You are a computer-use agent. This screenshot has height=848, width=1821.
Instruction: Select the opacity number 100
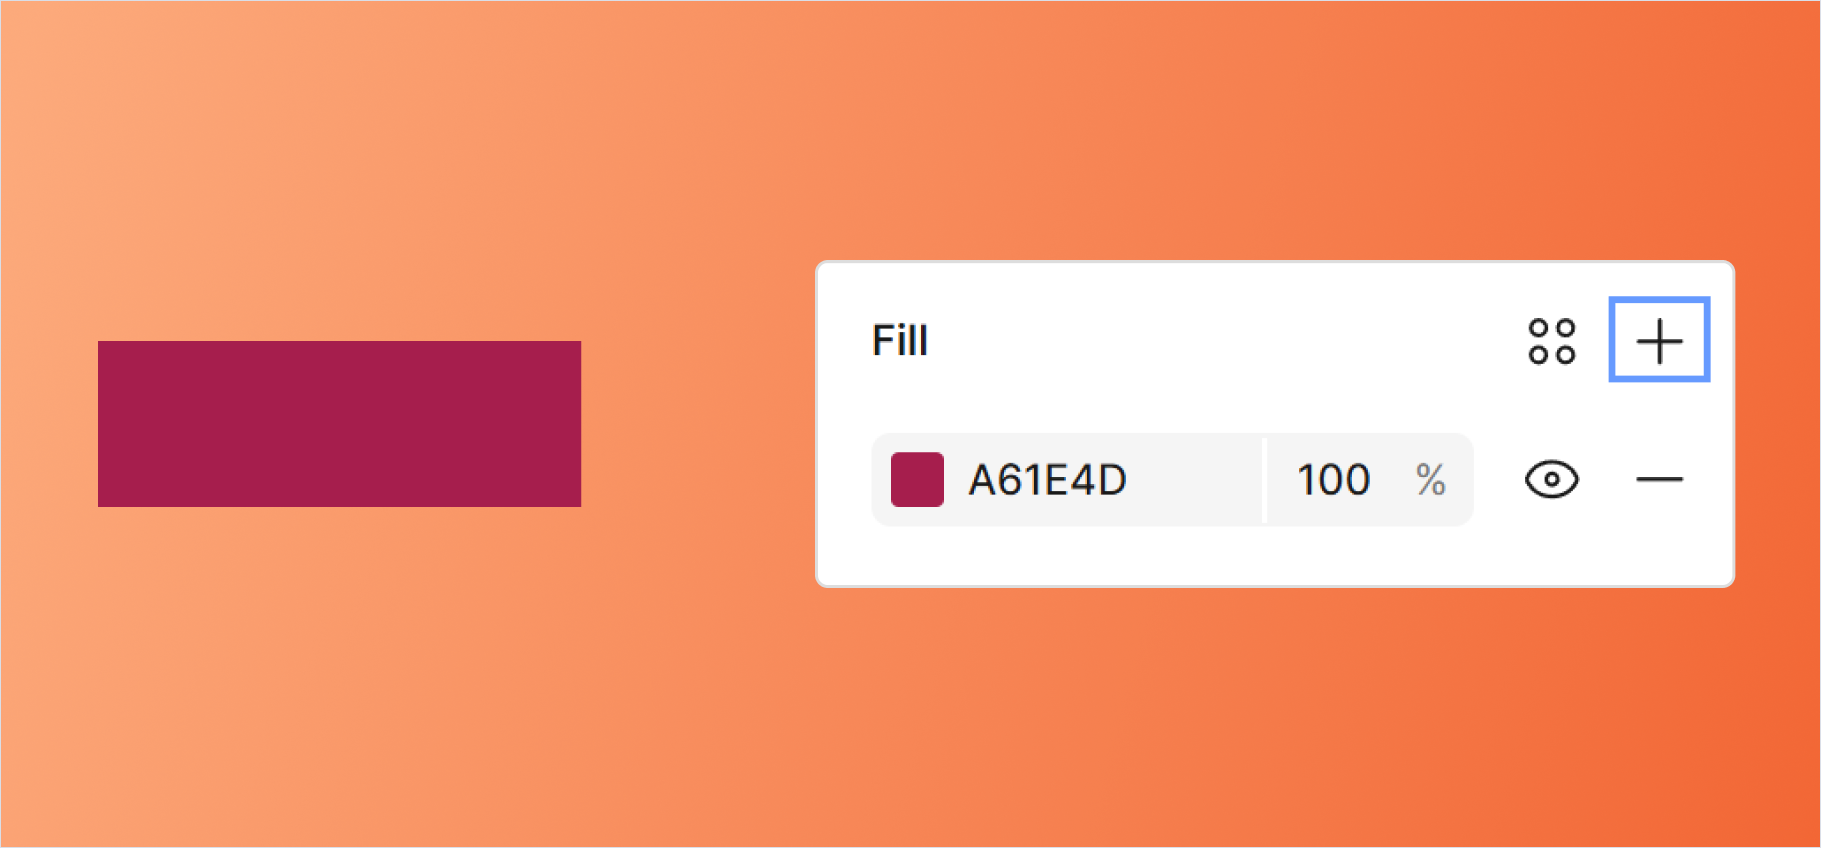pos(1333,480)
